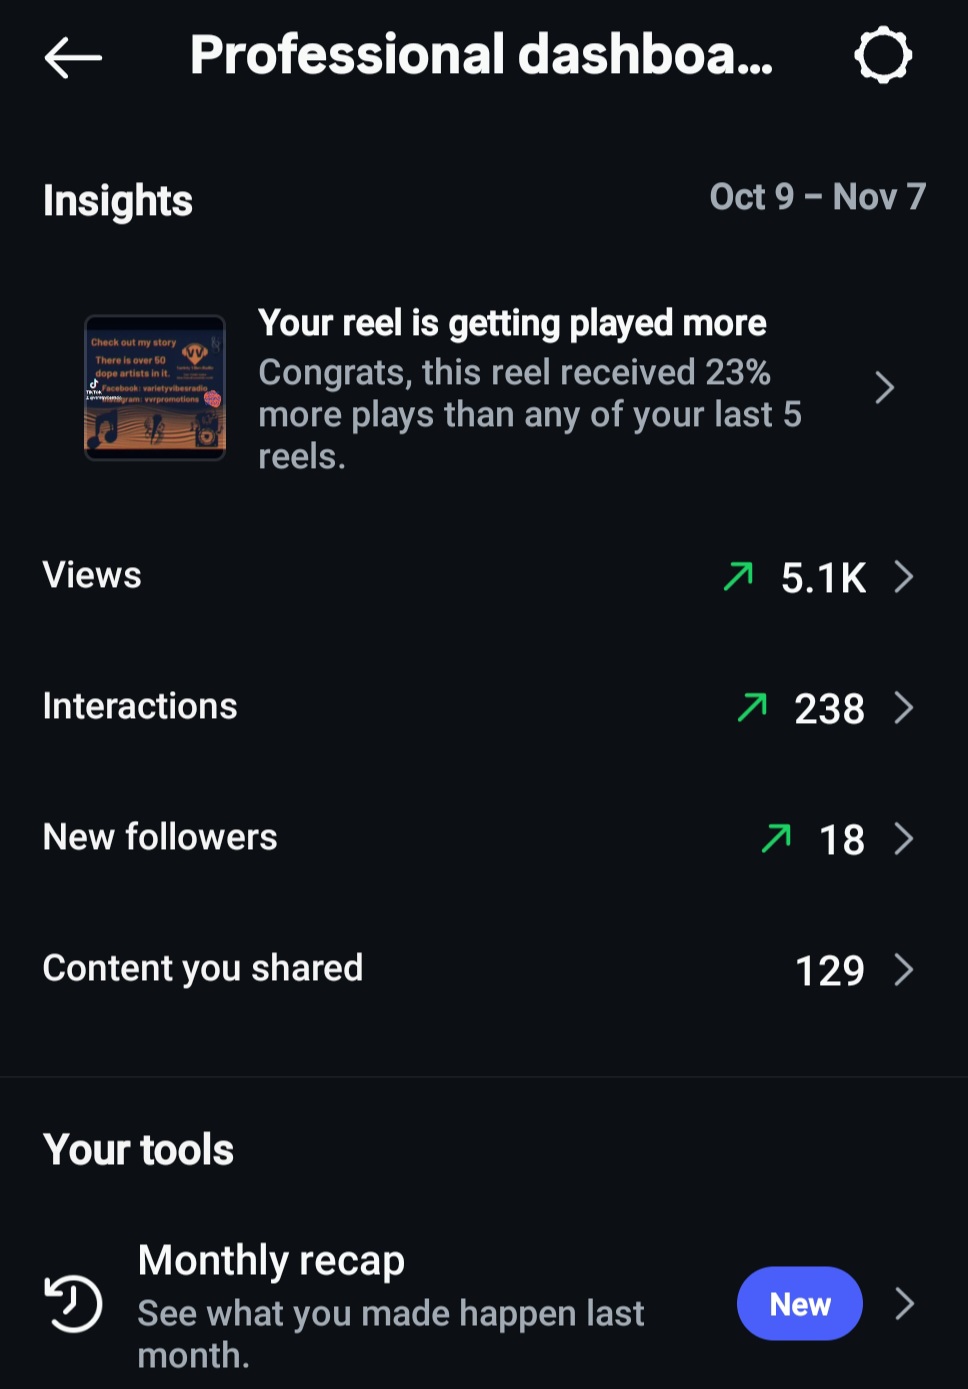Screen dimensions: 968x1389
Task: Tap the 129 content count
Action: (829, 970)
